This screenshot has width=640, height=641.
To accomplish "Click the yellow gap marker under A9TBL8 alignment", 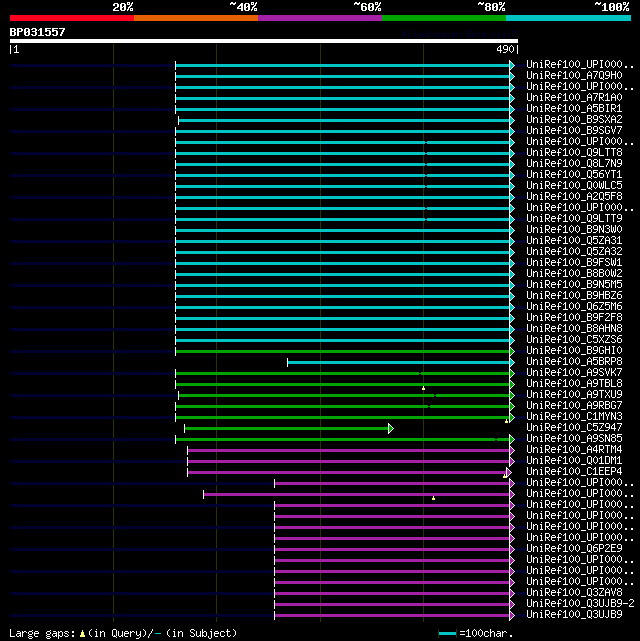I will tap(423, 388).
